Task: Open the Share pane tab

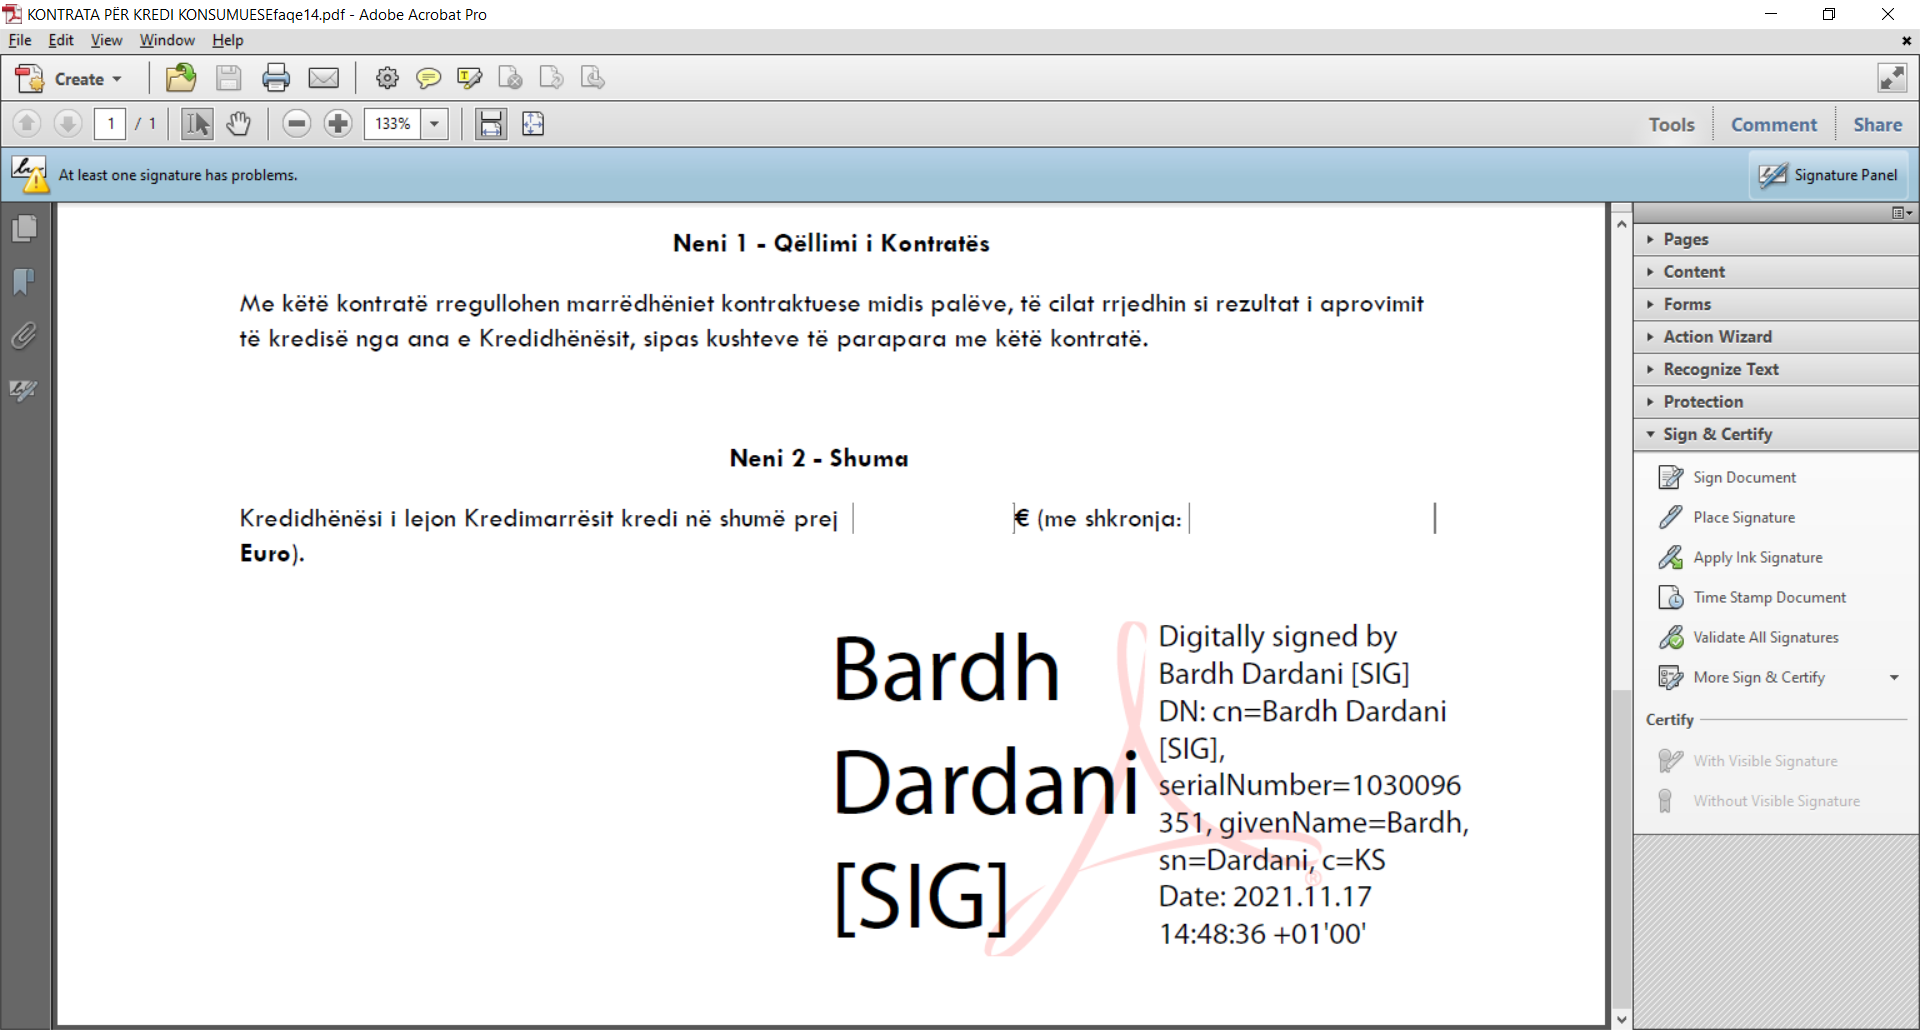Action: point(1877,124)
